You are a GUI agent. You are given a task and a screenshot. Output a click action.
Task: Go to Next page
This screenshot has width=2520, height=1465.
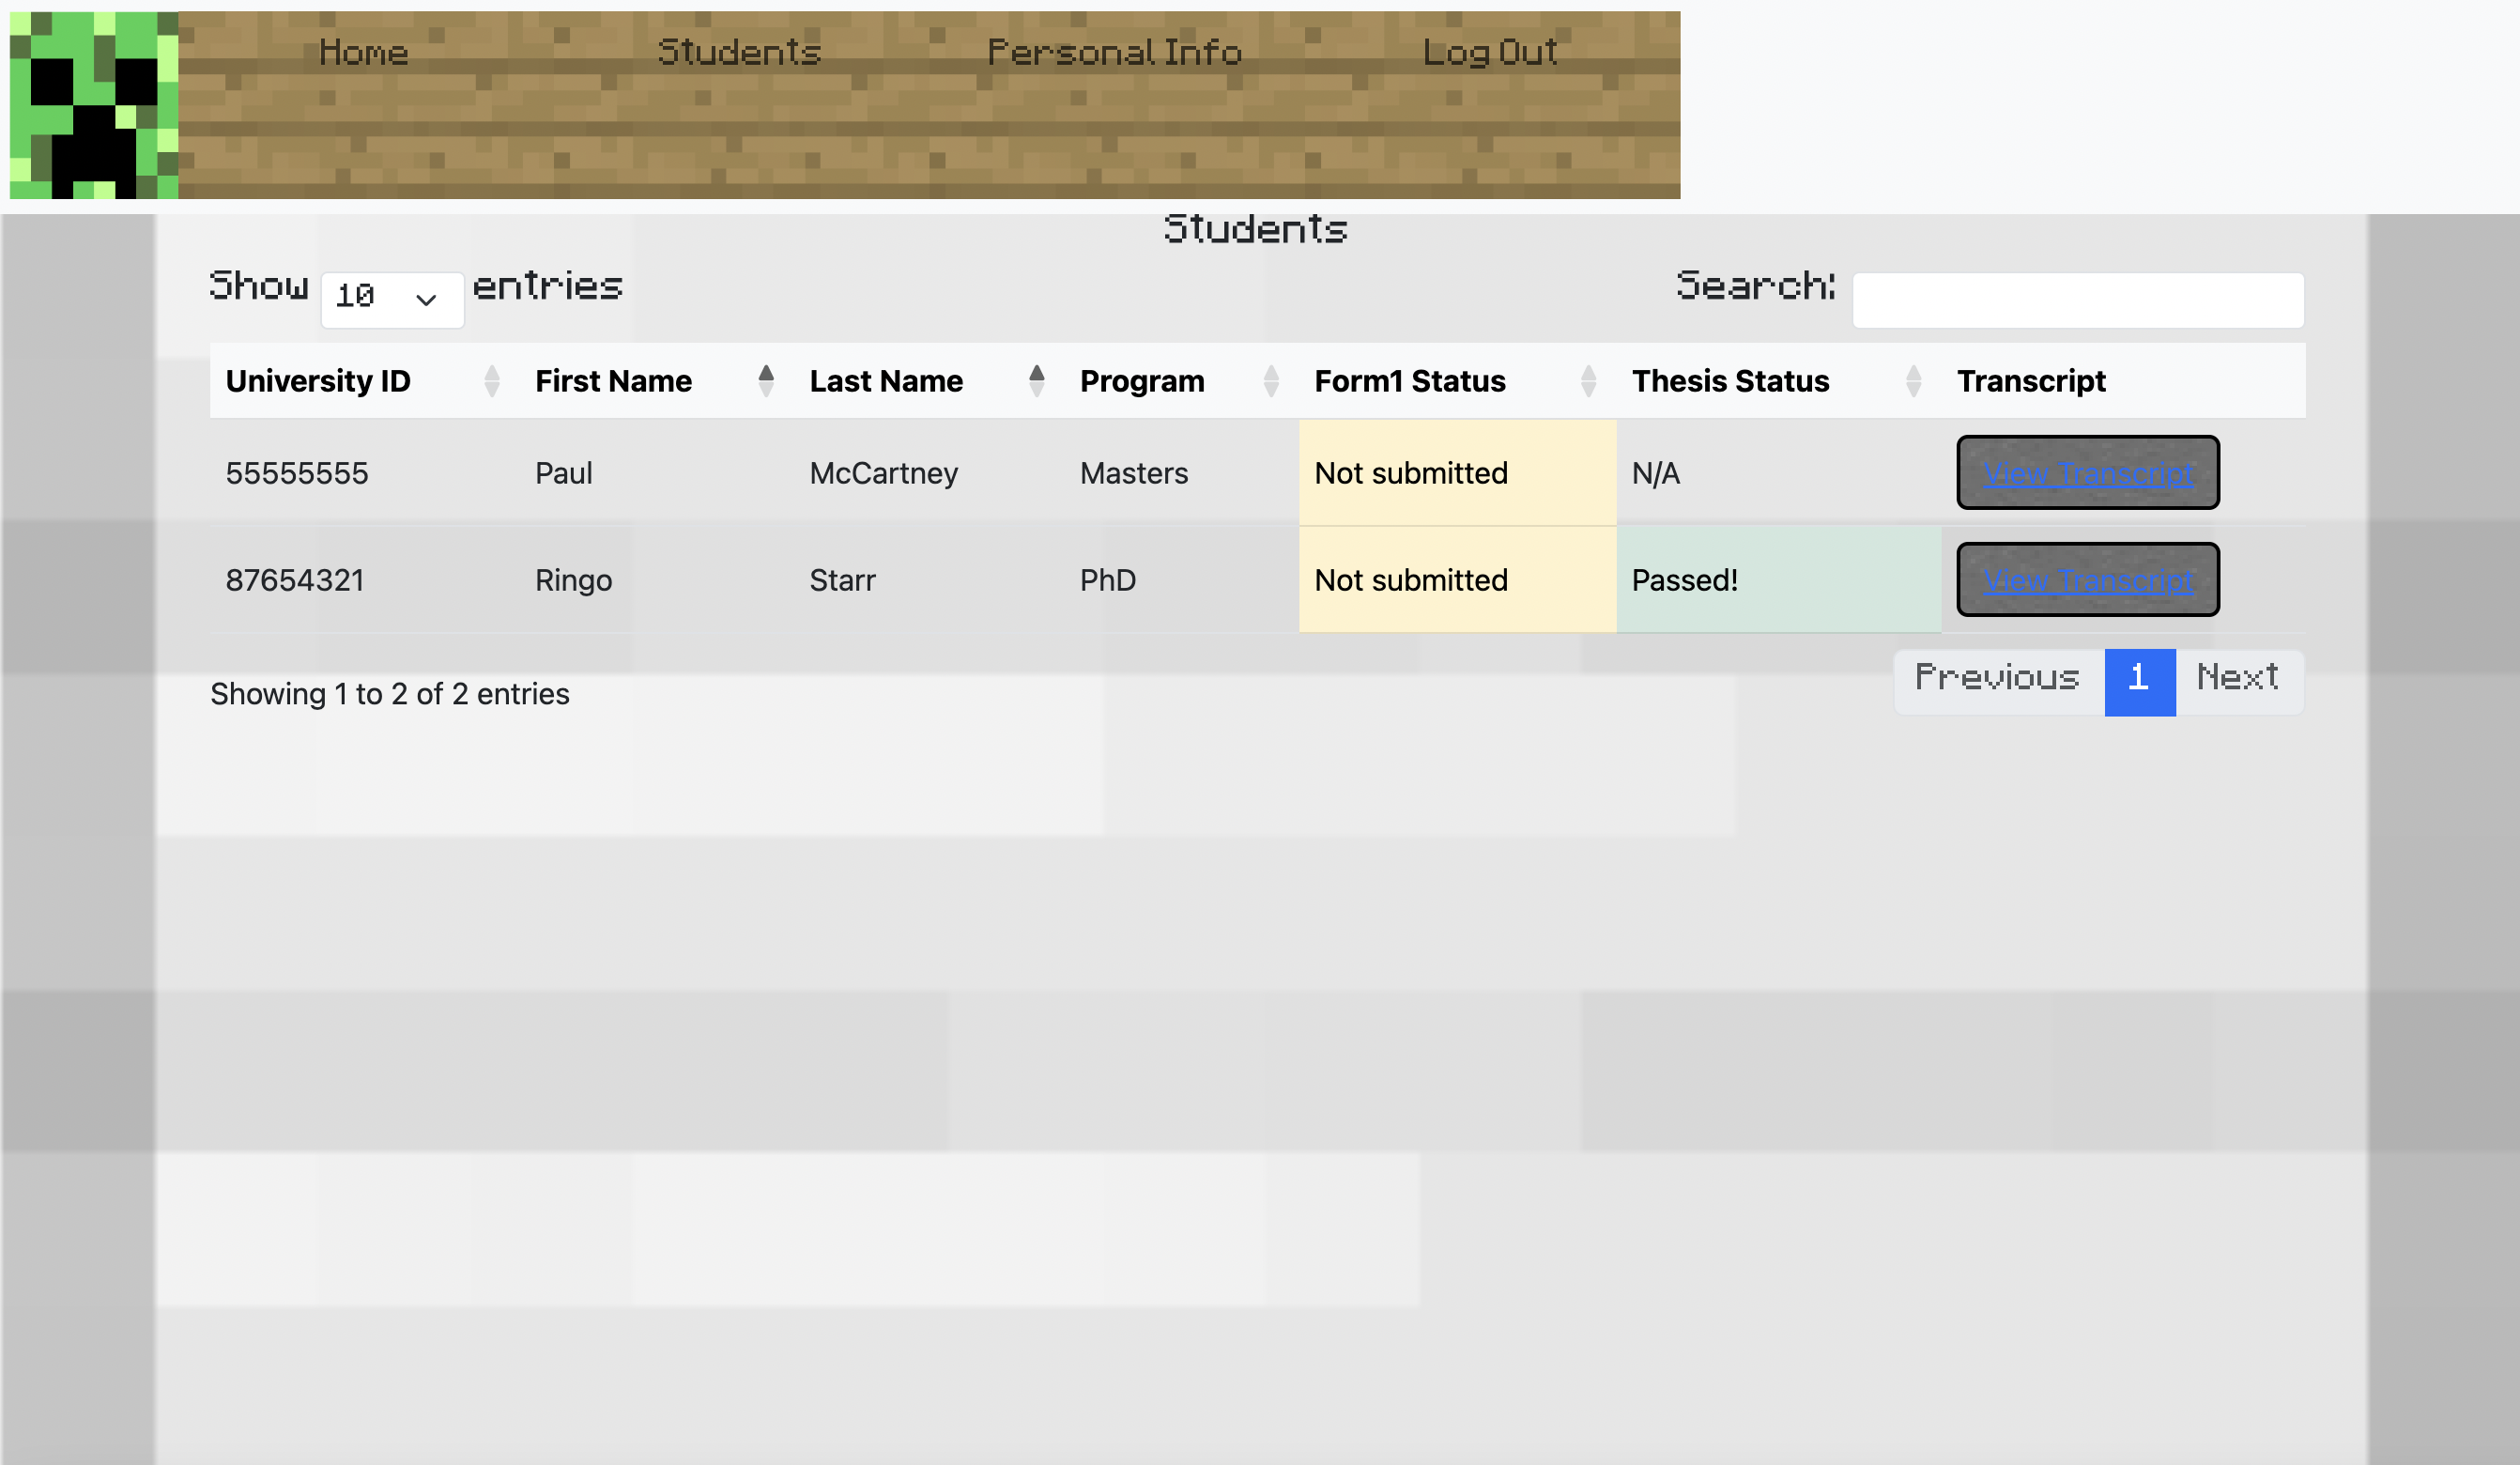(x=2239, y=682)
